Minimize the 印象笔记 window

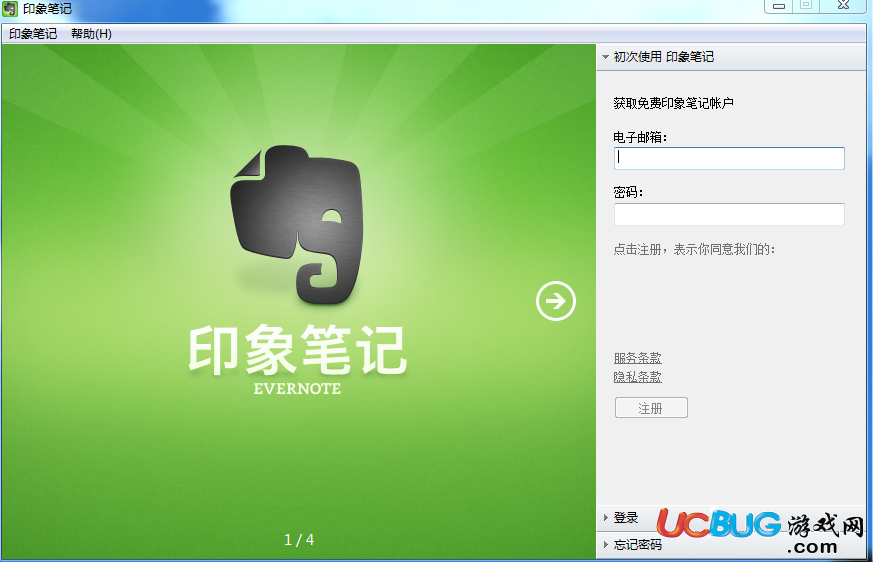tap(779, 6)
